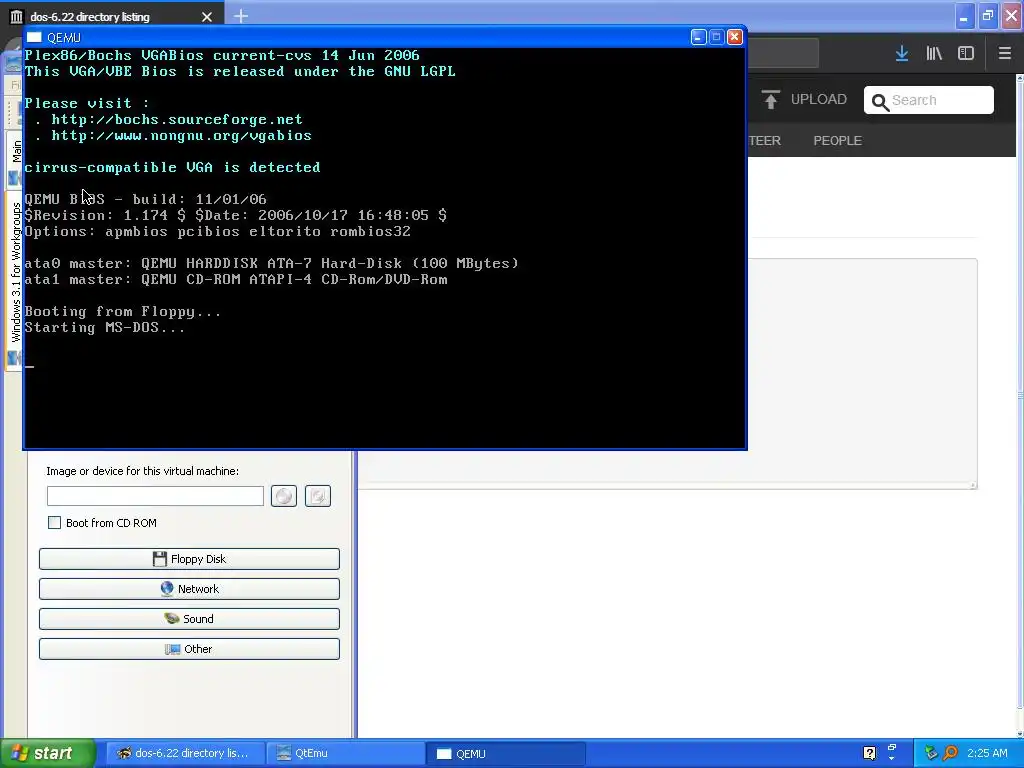This screenshot has width=1024, height=768.
Task: Click inside the QEMU black console display
Action: click(x=385, y=248)
